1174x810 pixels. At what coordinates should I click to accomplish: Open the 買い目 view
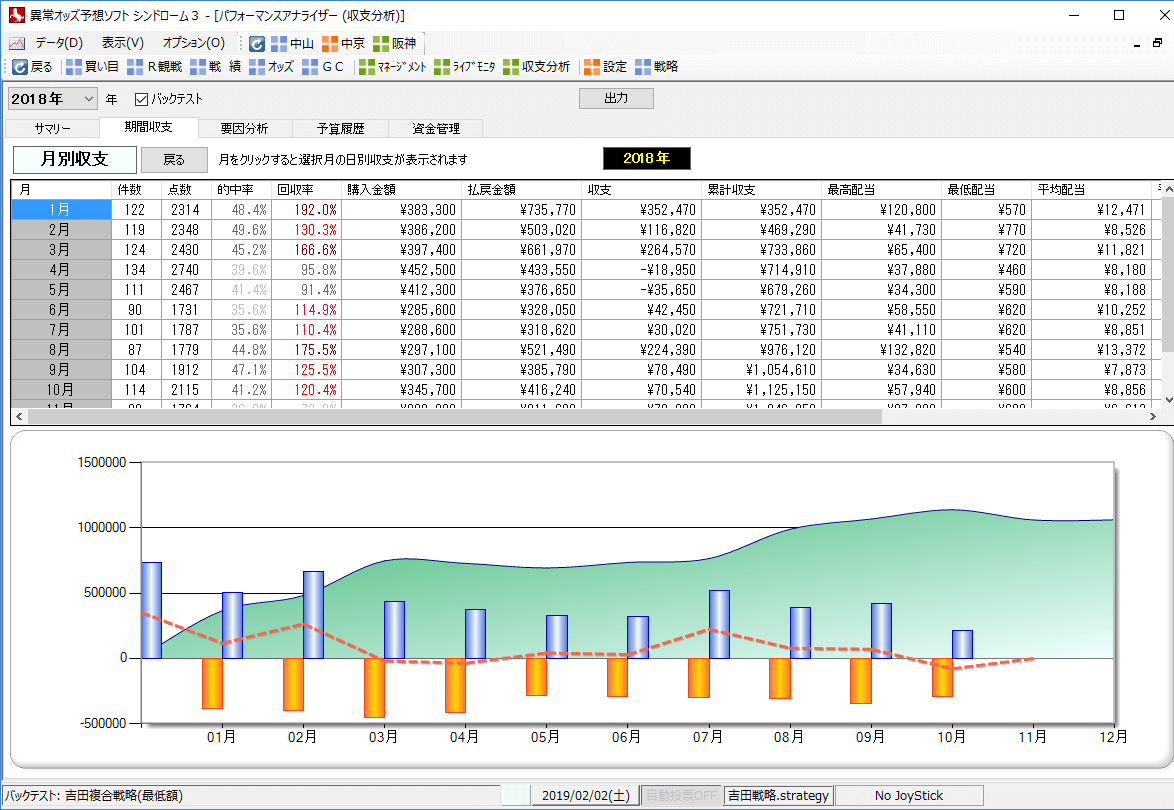pos(92,67)
